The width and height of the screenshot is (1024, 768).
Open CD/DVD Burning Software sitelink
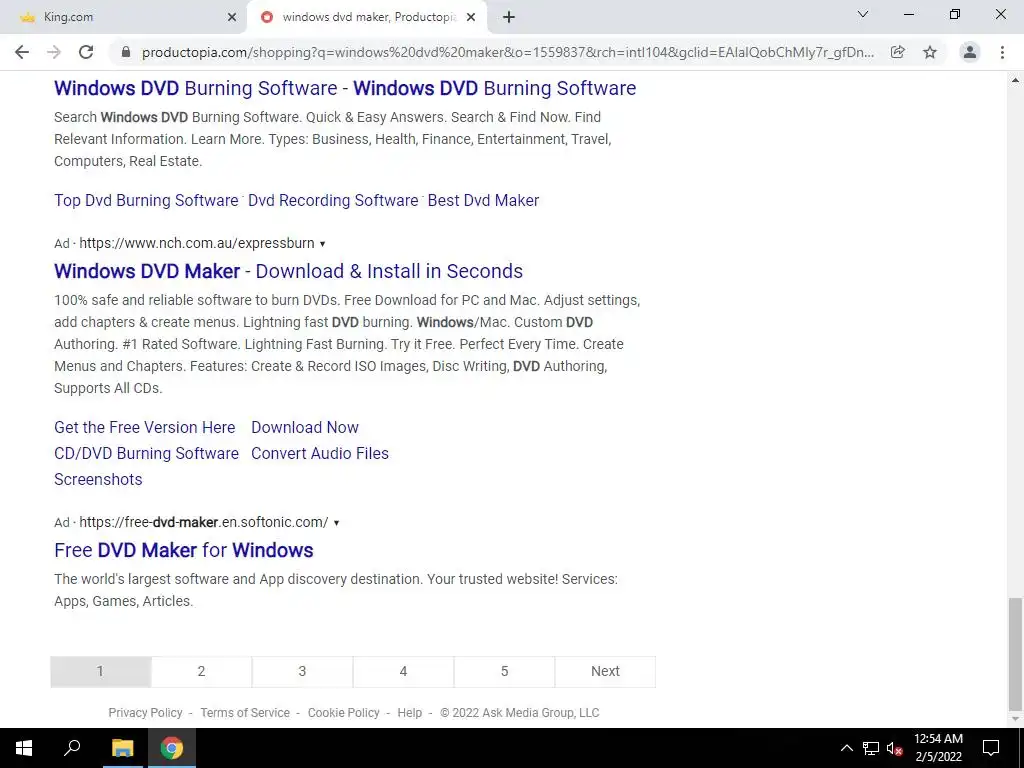[146, 453]
